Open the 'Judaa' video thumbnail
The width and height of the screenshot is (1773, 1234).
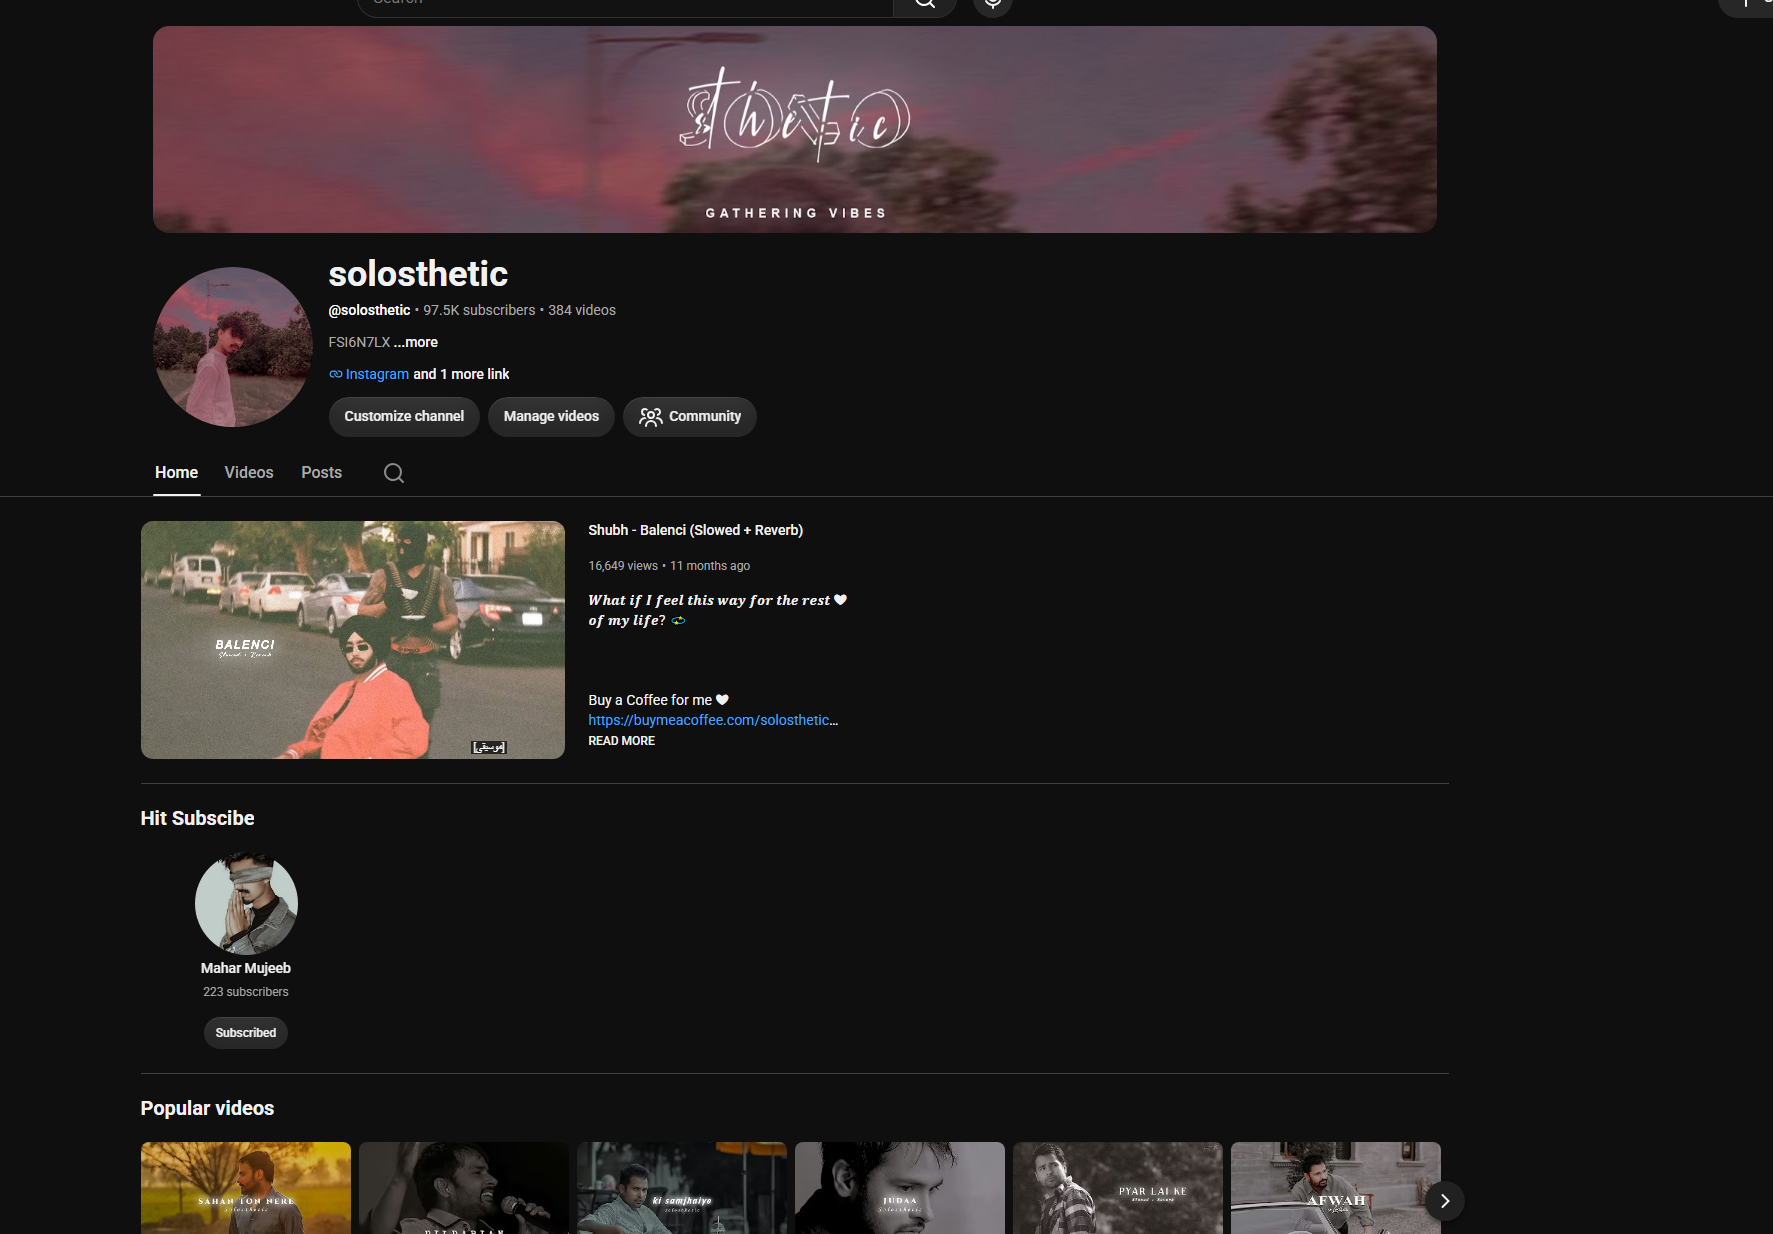(900, 1188)
